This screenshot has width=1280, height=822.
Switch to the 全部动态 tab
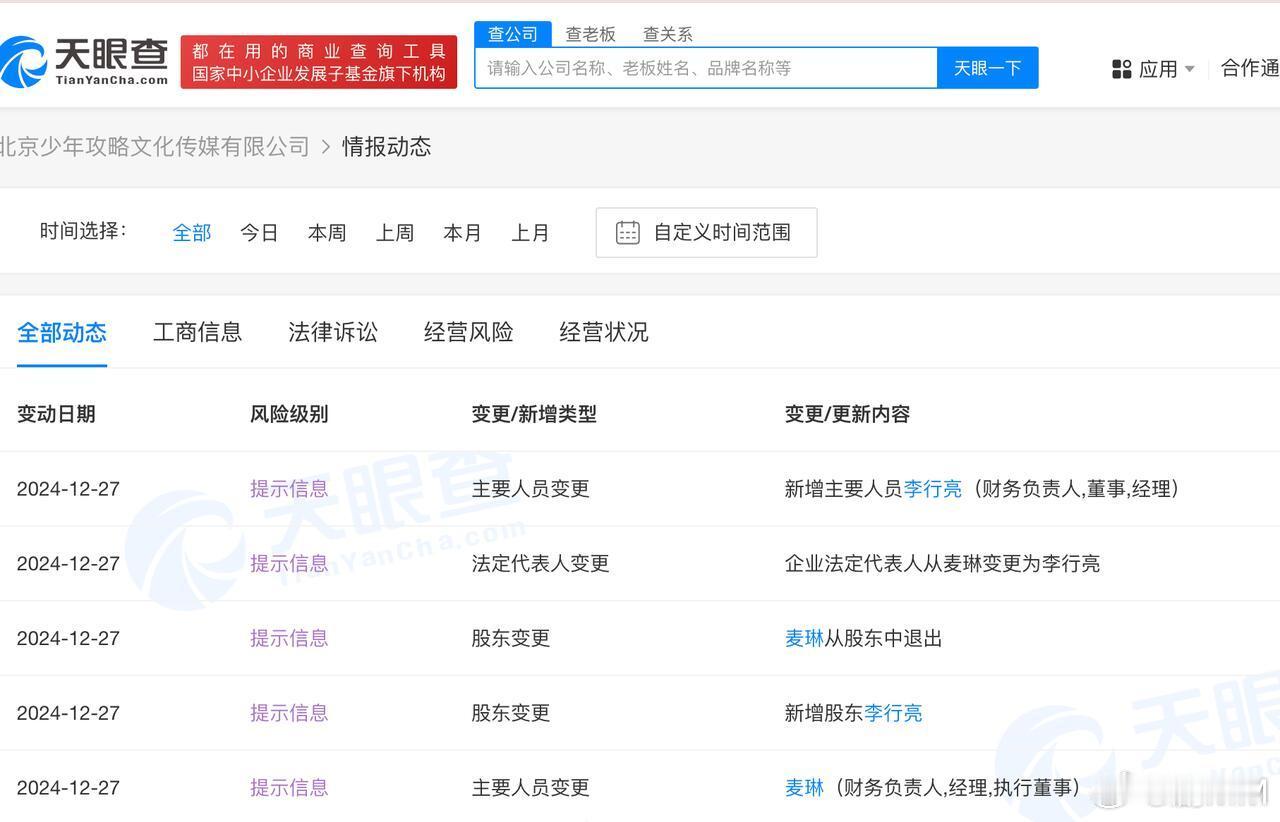pyautogui.click(x=62, y=332)
